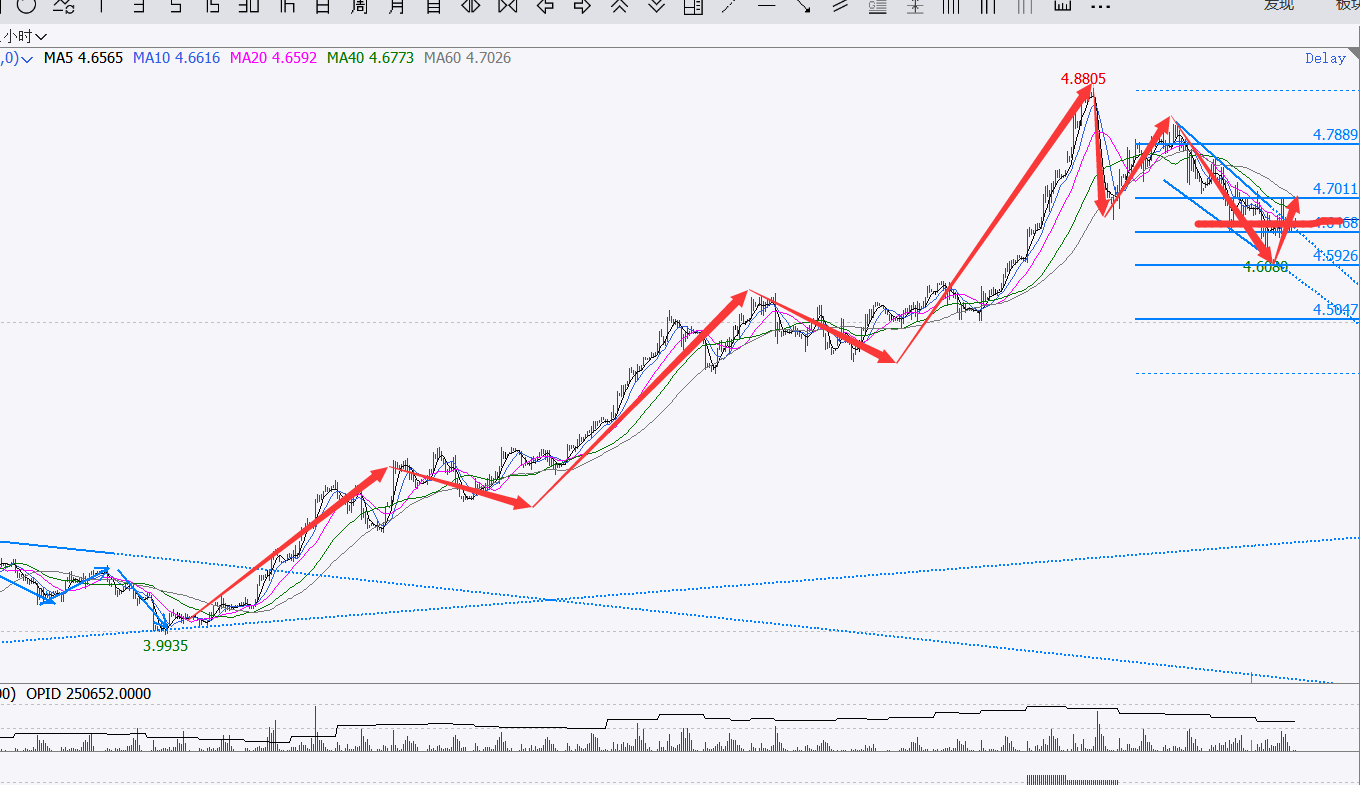Select the parallel lines drawing tool

(840, 6)
